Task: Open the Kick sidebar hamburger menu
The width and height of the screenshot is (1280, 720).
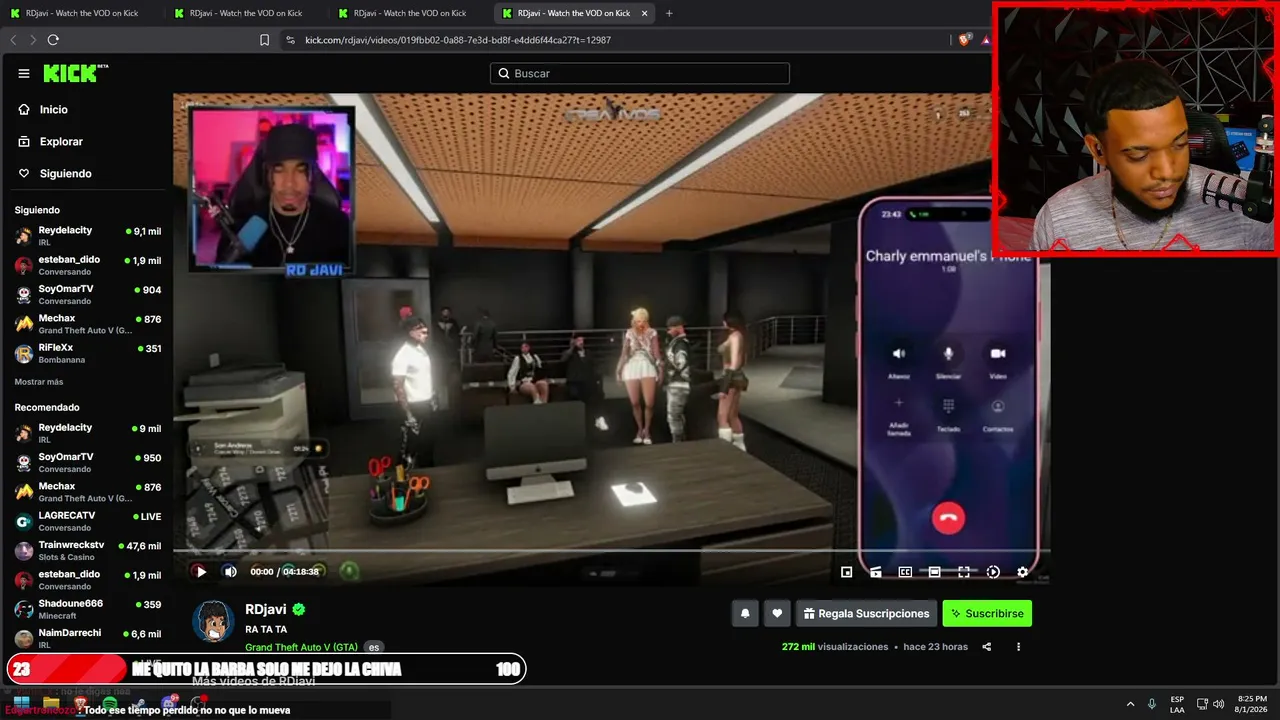Action: (x=24, y=73)
